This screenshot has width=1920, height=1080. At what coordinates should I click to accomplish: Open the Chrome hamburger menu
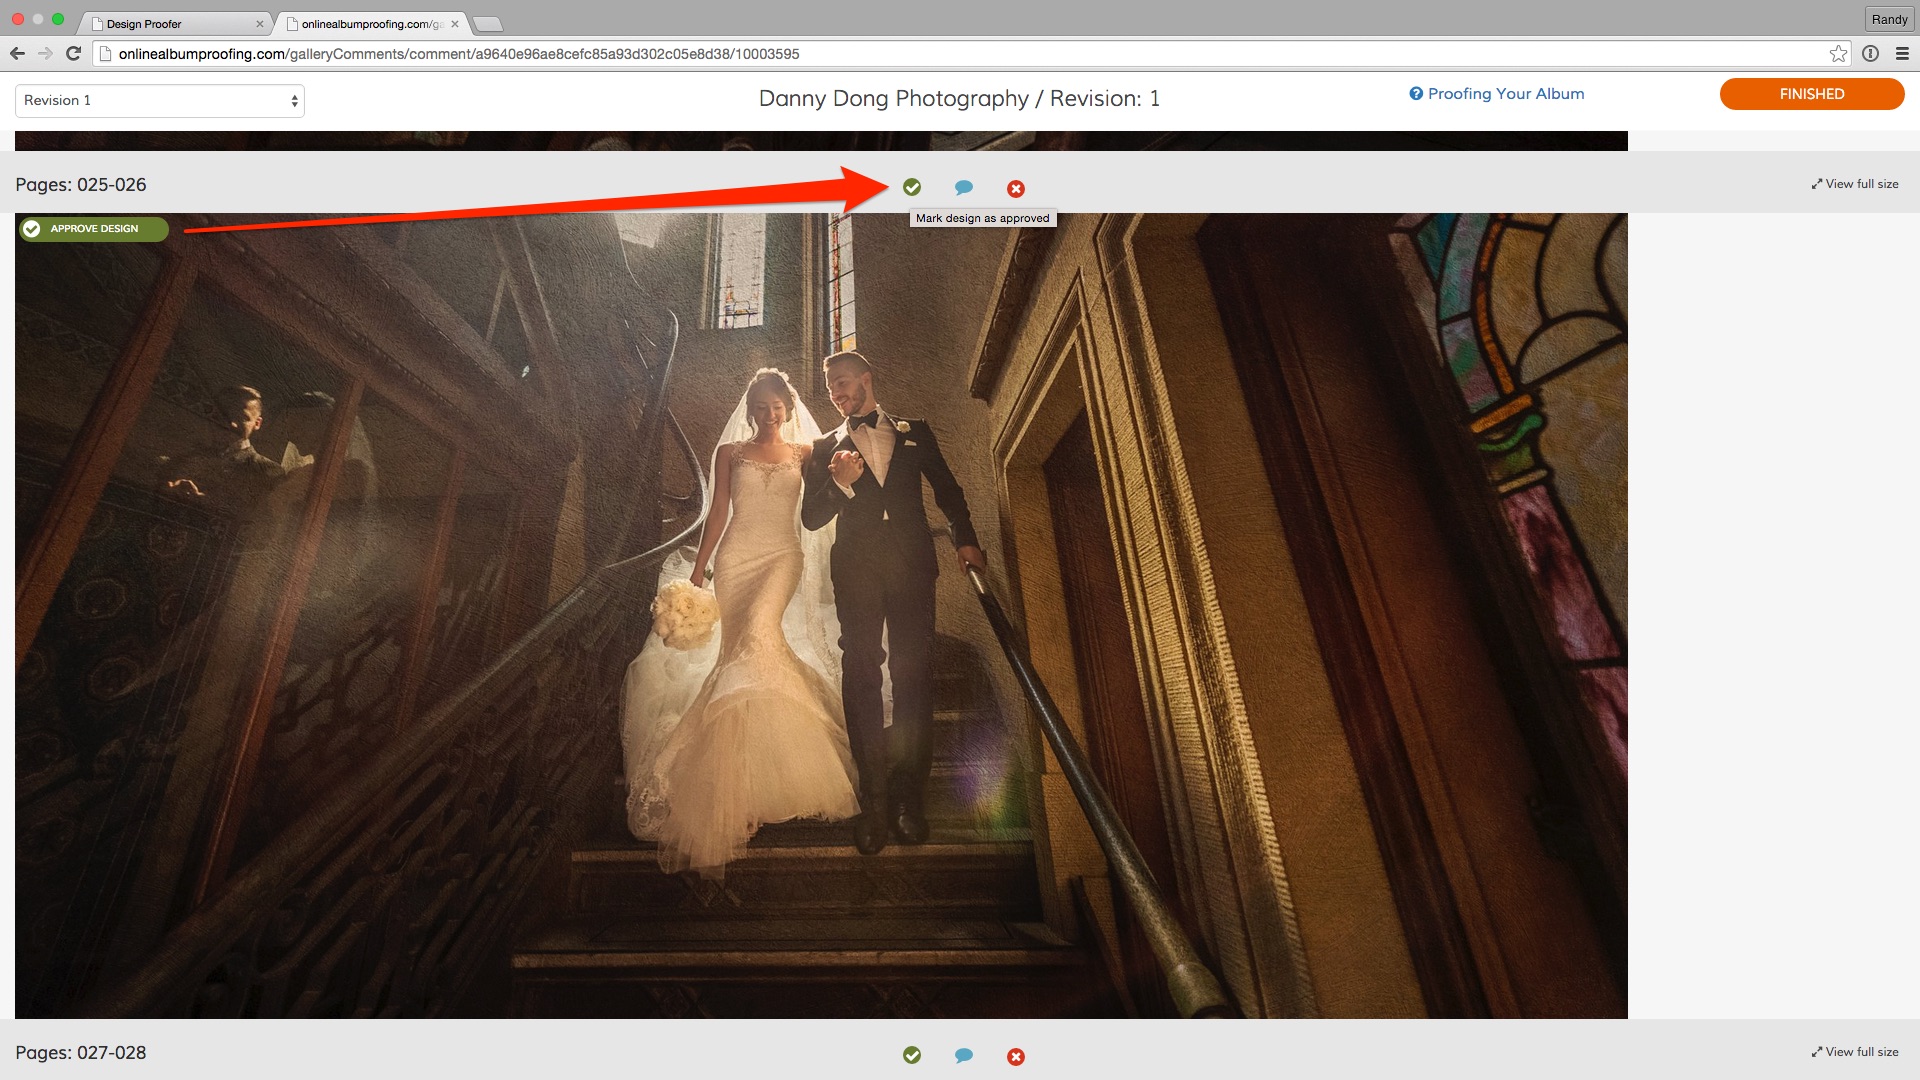(1902, 54)
